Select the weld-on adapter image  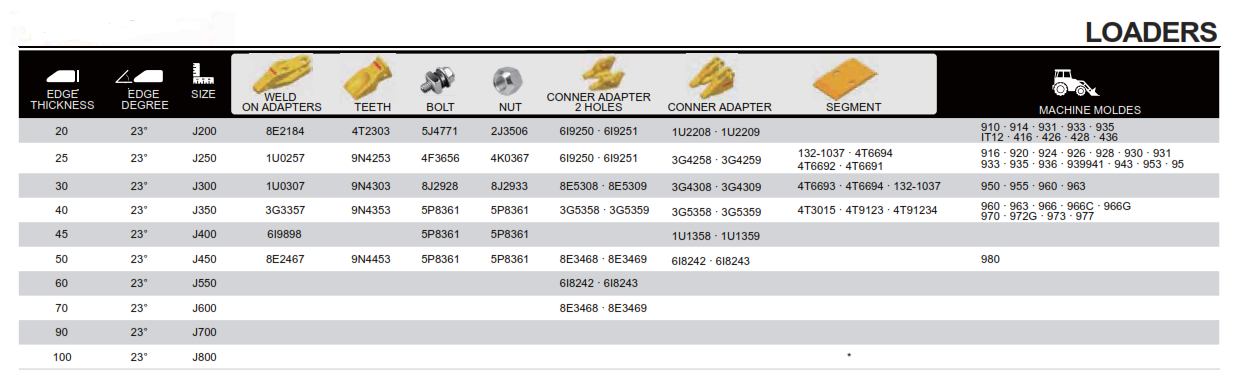tap(281, 76)
